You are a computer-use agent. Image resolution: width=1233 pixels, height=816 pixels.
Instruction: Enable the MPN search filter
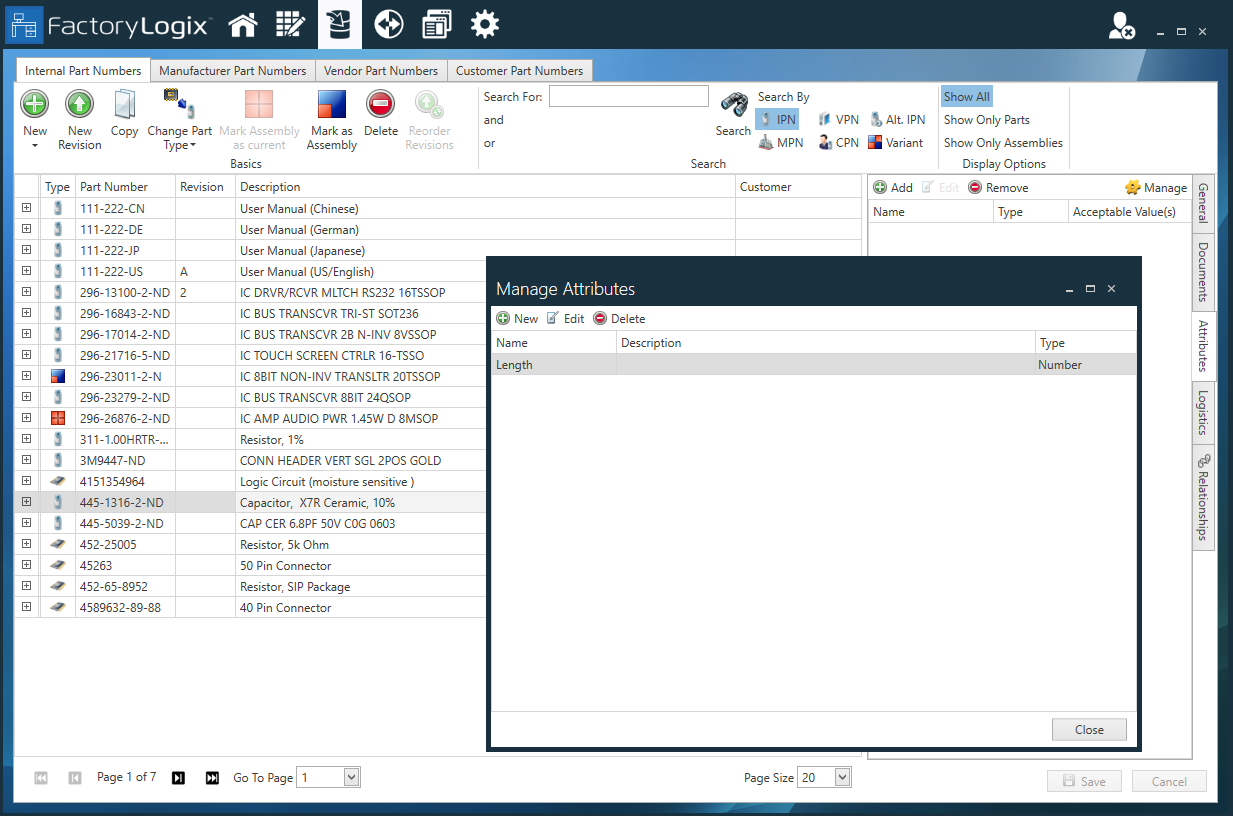780,142
